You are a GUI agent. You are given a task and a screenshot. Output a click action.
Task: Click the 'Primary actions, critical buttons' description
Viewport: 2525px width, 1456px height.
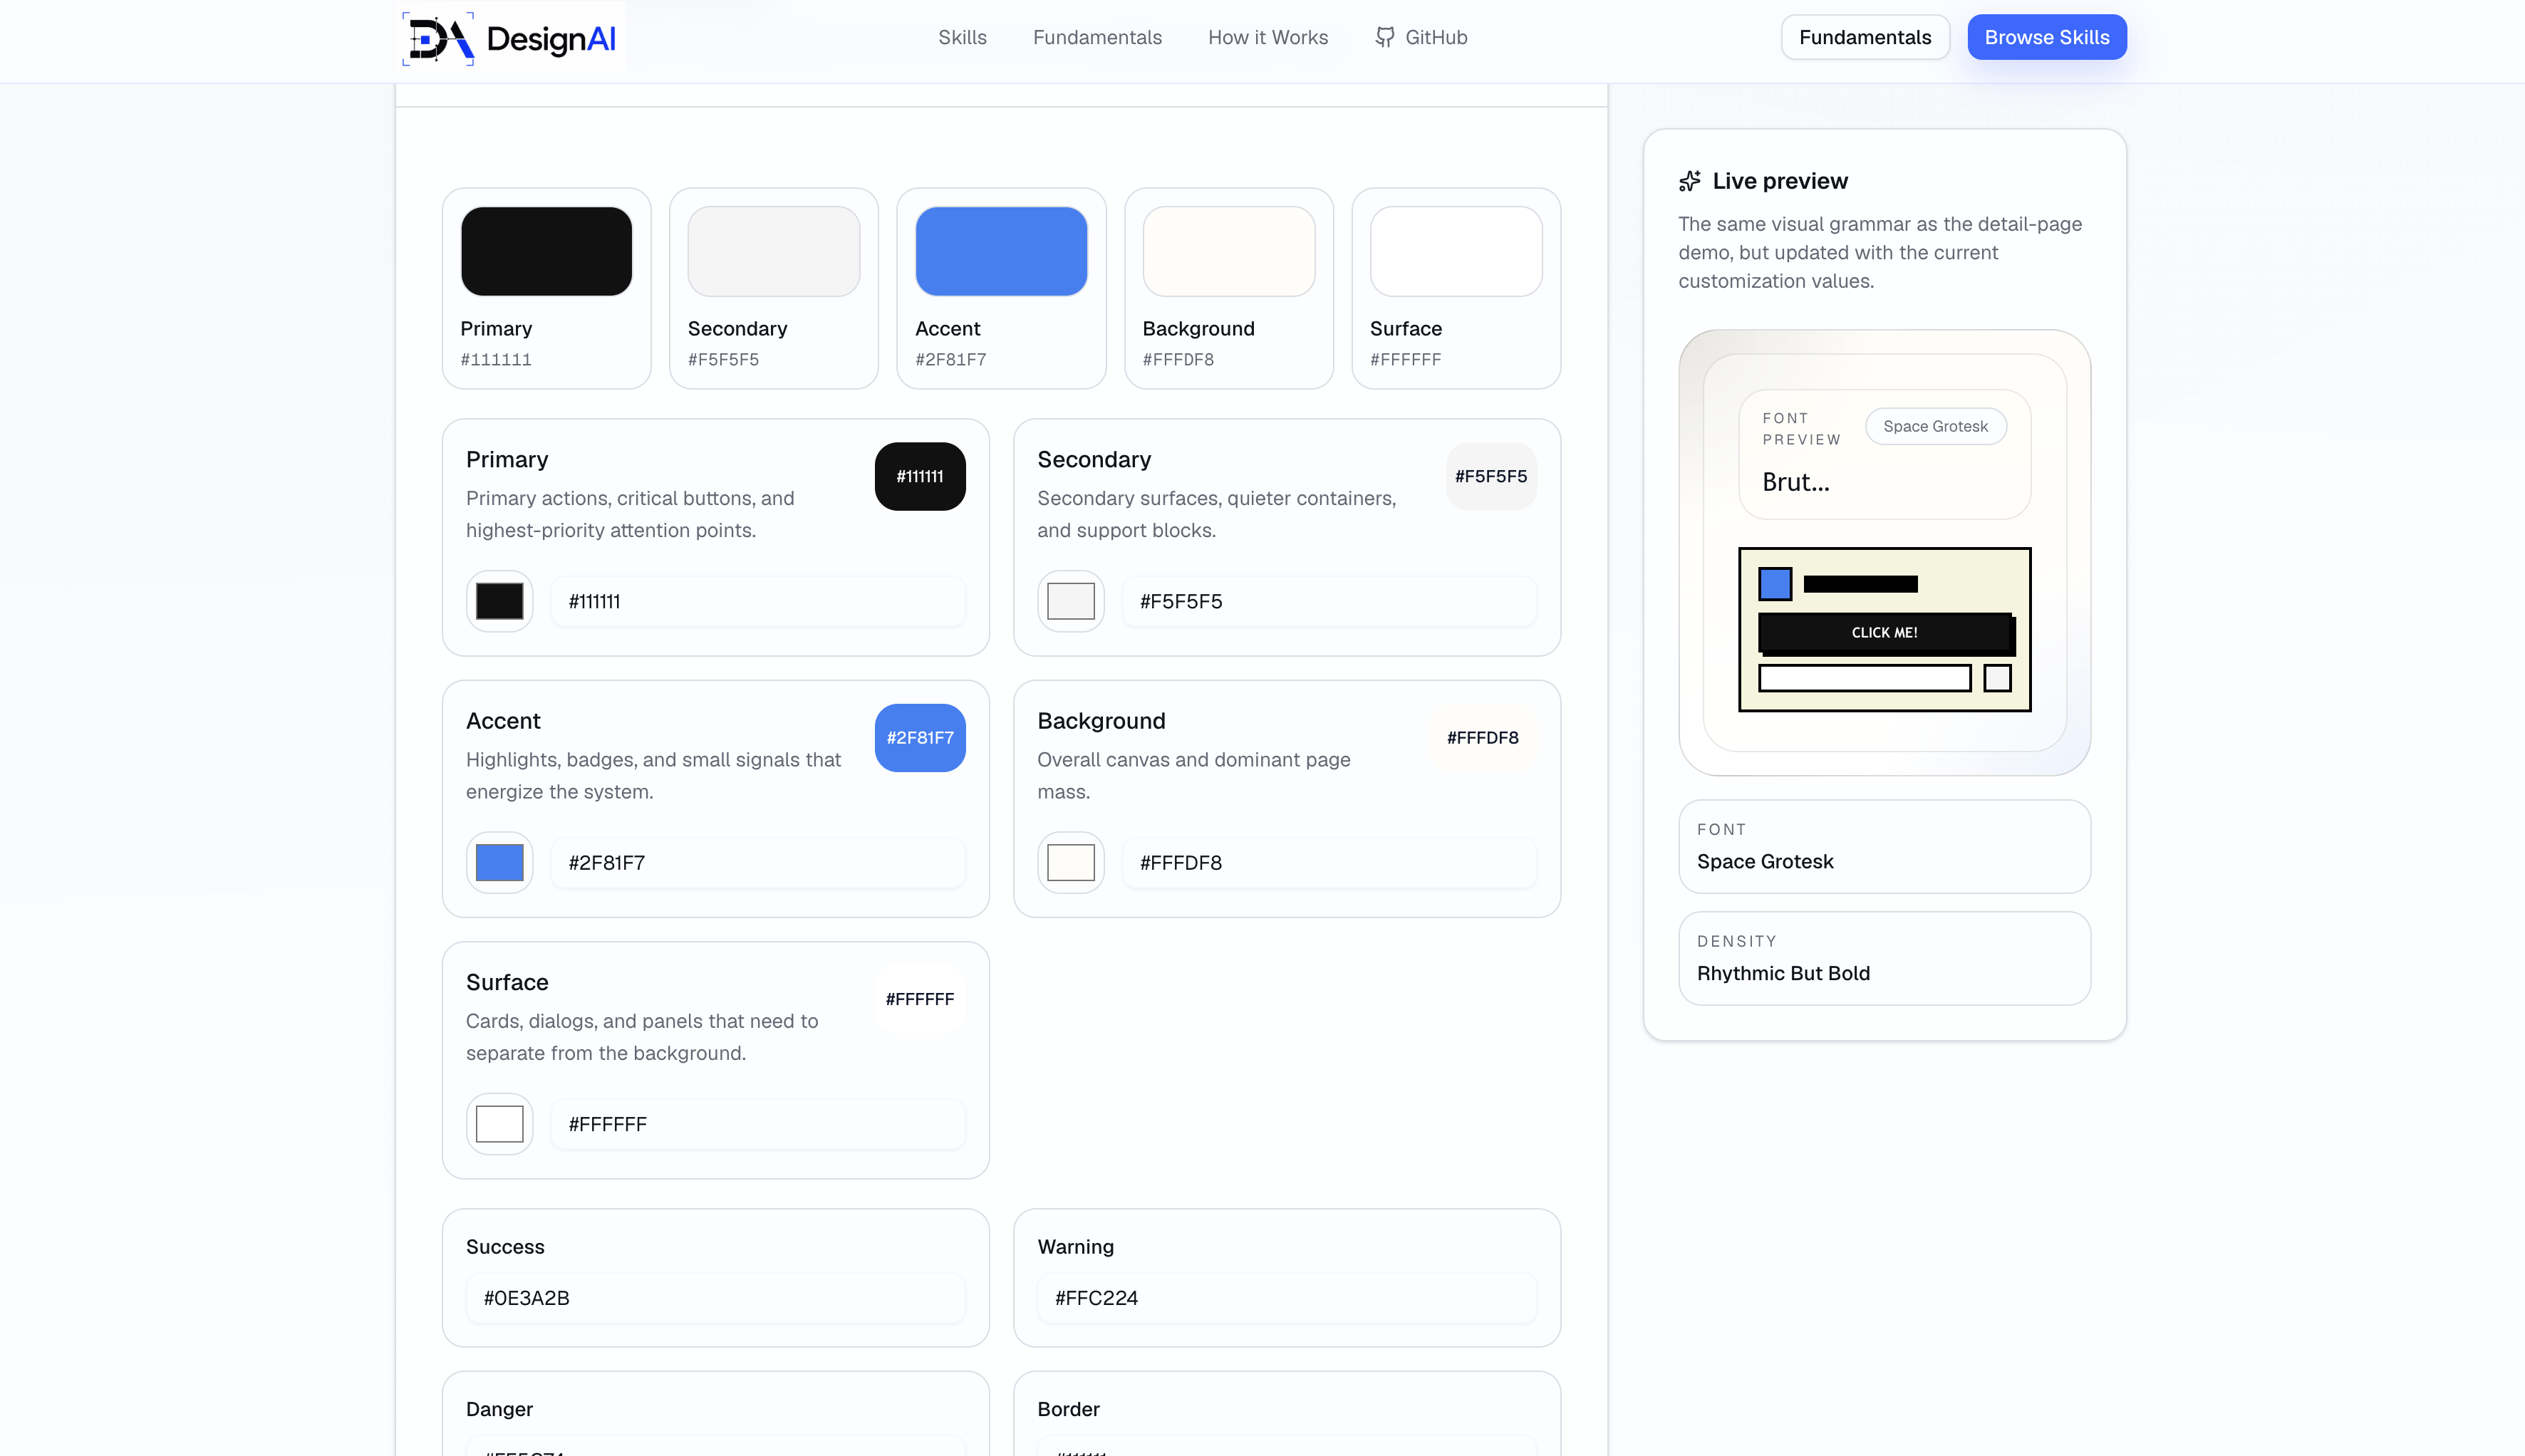(630, 514)
